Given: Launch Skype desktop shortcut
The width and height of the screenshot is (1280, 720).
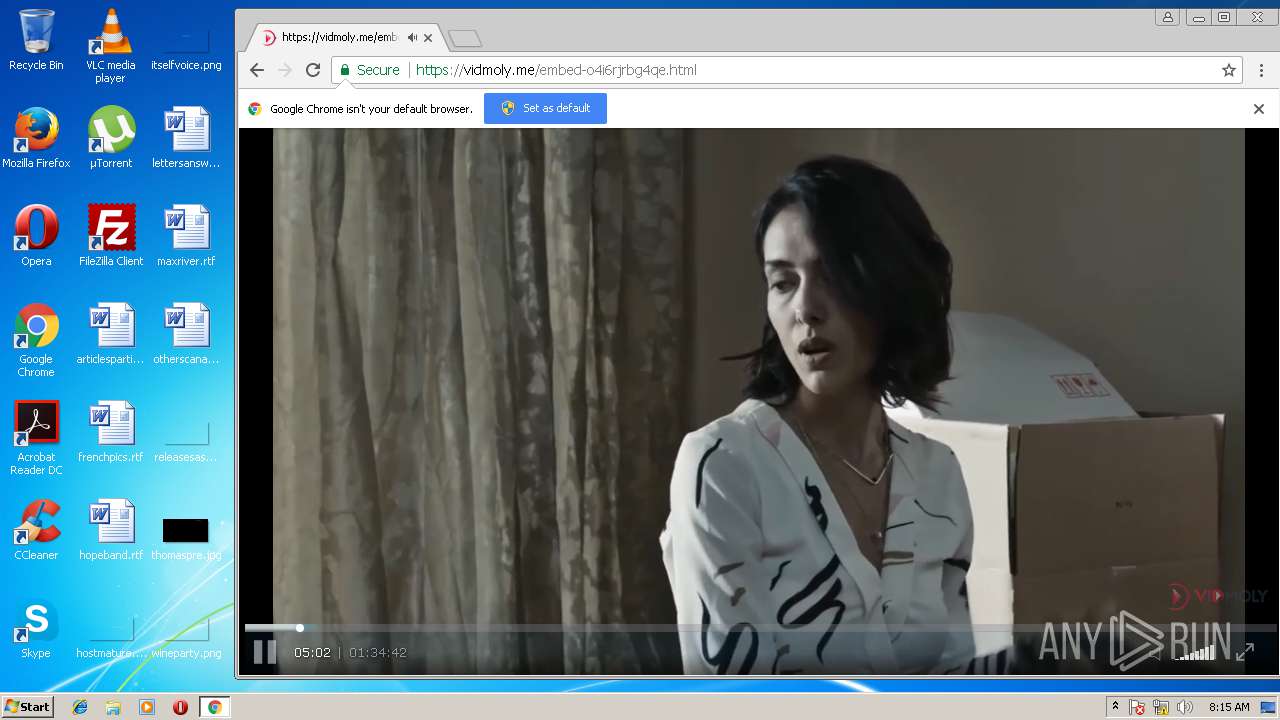Looking at the screenshot, I should [x=36, y=628].
